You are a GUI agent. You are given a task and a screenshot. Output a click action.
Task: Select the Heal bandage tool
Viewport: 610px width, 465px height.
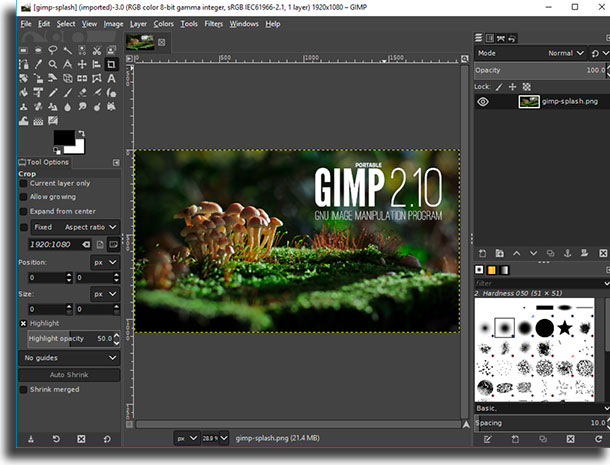click(x=38, y=107)
